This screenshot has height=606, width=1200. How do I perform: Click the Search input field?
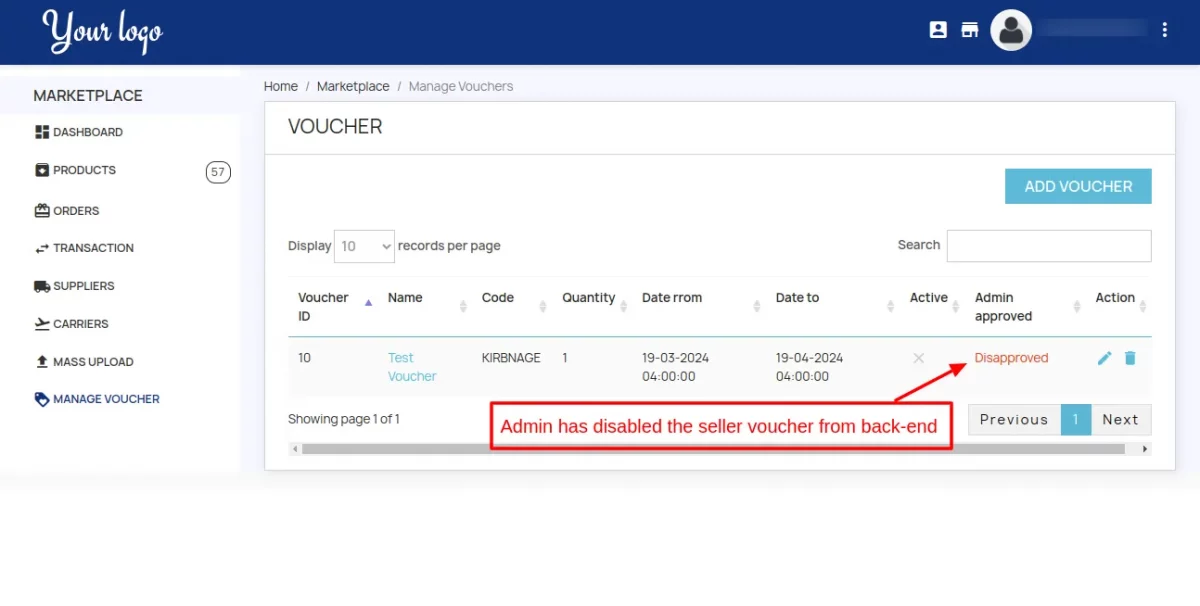(1048, 246)
